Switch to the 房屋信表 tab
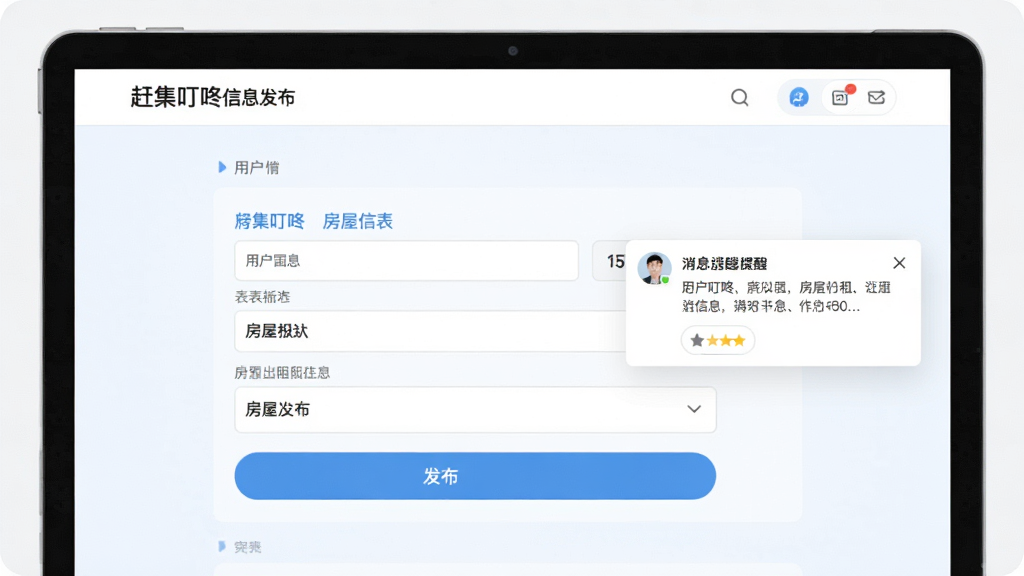 pos(358,221)
